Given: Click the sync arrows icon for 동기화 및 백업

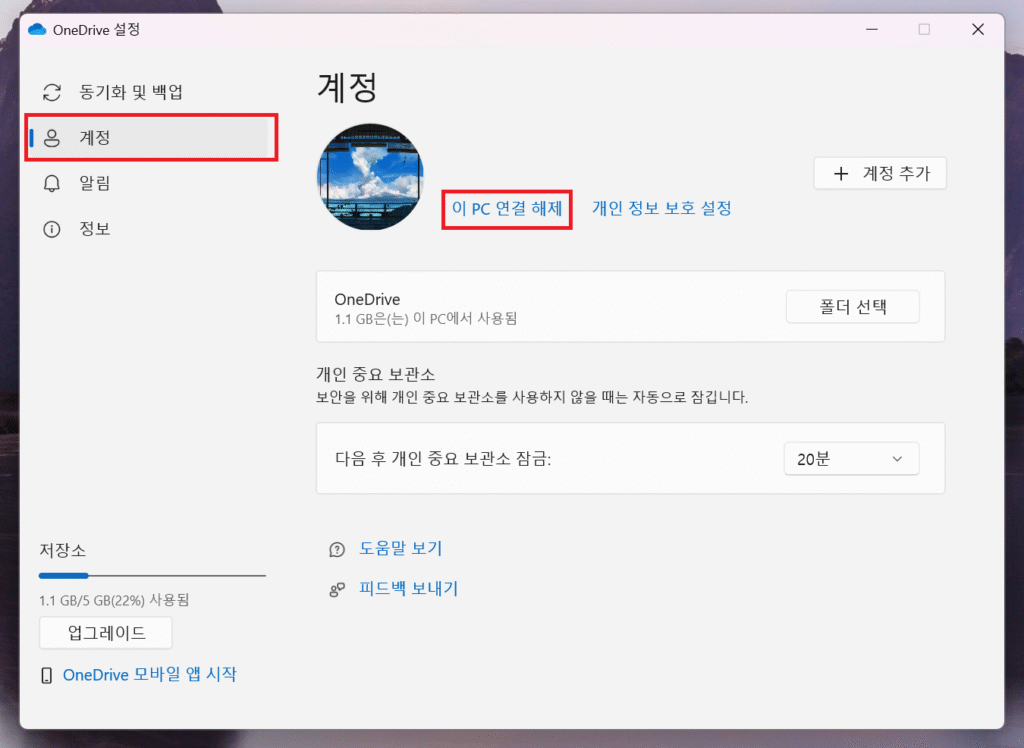Looking at the screenshot, I should click(x=52, y=92).
